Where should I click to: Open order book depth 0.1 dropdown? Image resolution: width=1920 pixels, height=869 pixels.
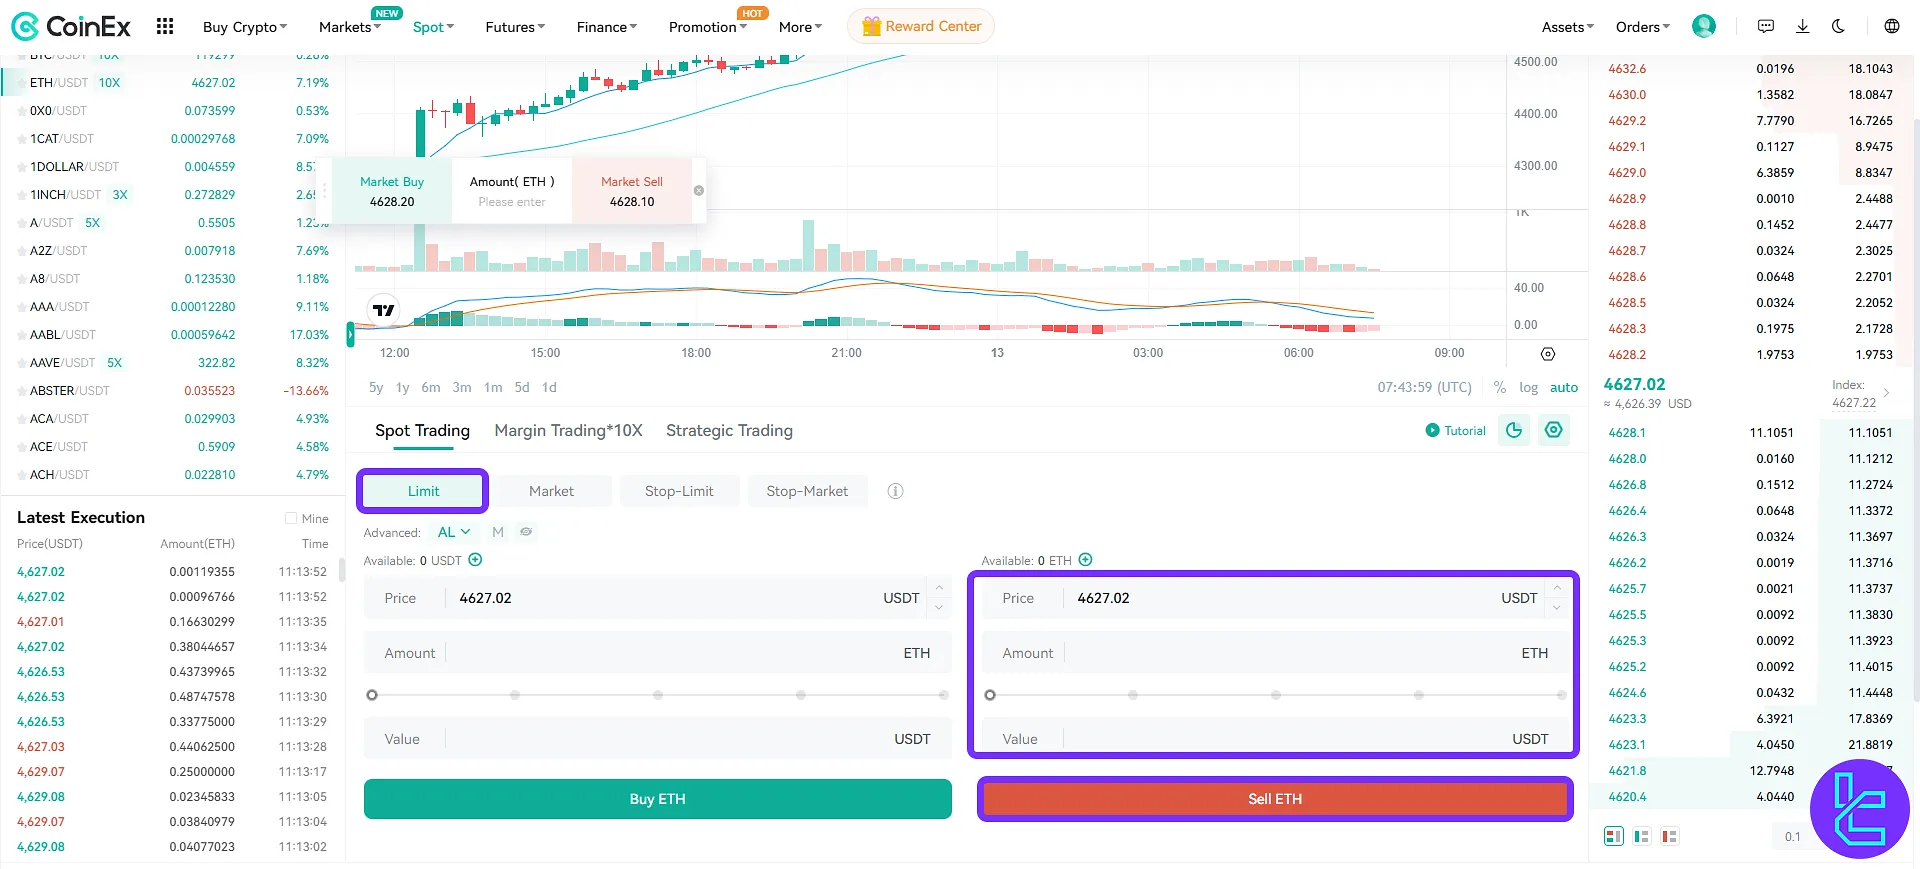1793,837
